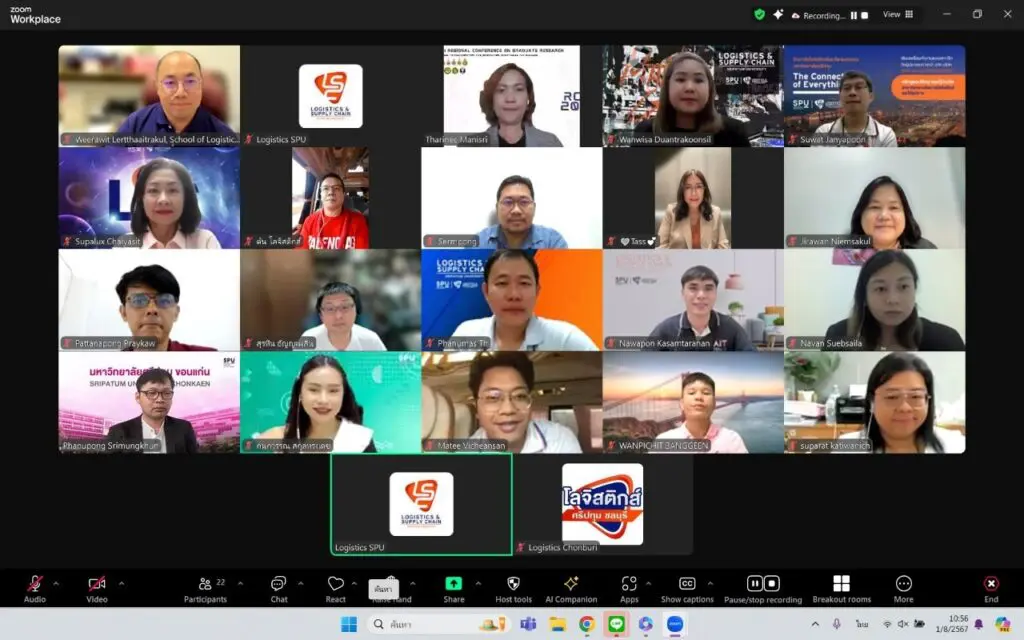1024x640 pixels.
Task: Select Pattanapong Praykaw's video tile
Action: pyautogui.click(x=149, y=300)
